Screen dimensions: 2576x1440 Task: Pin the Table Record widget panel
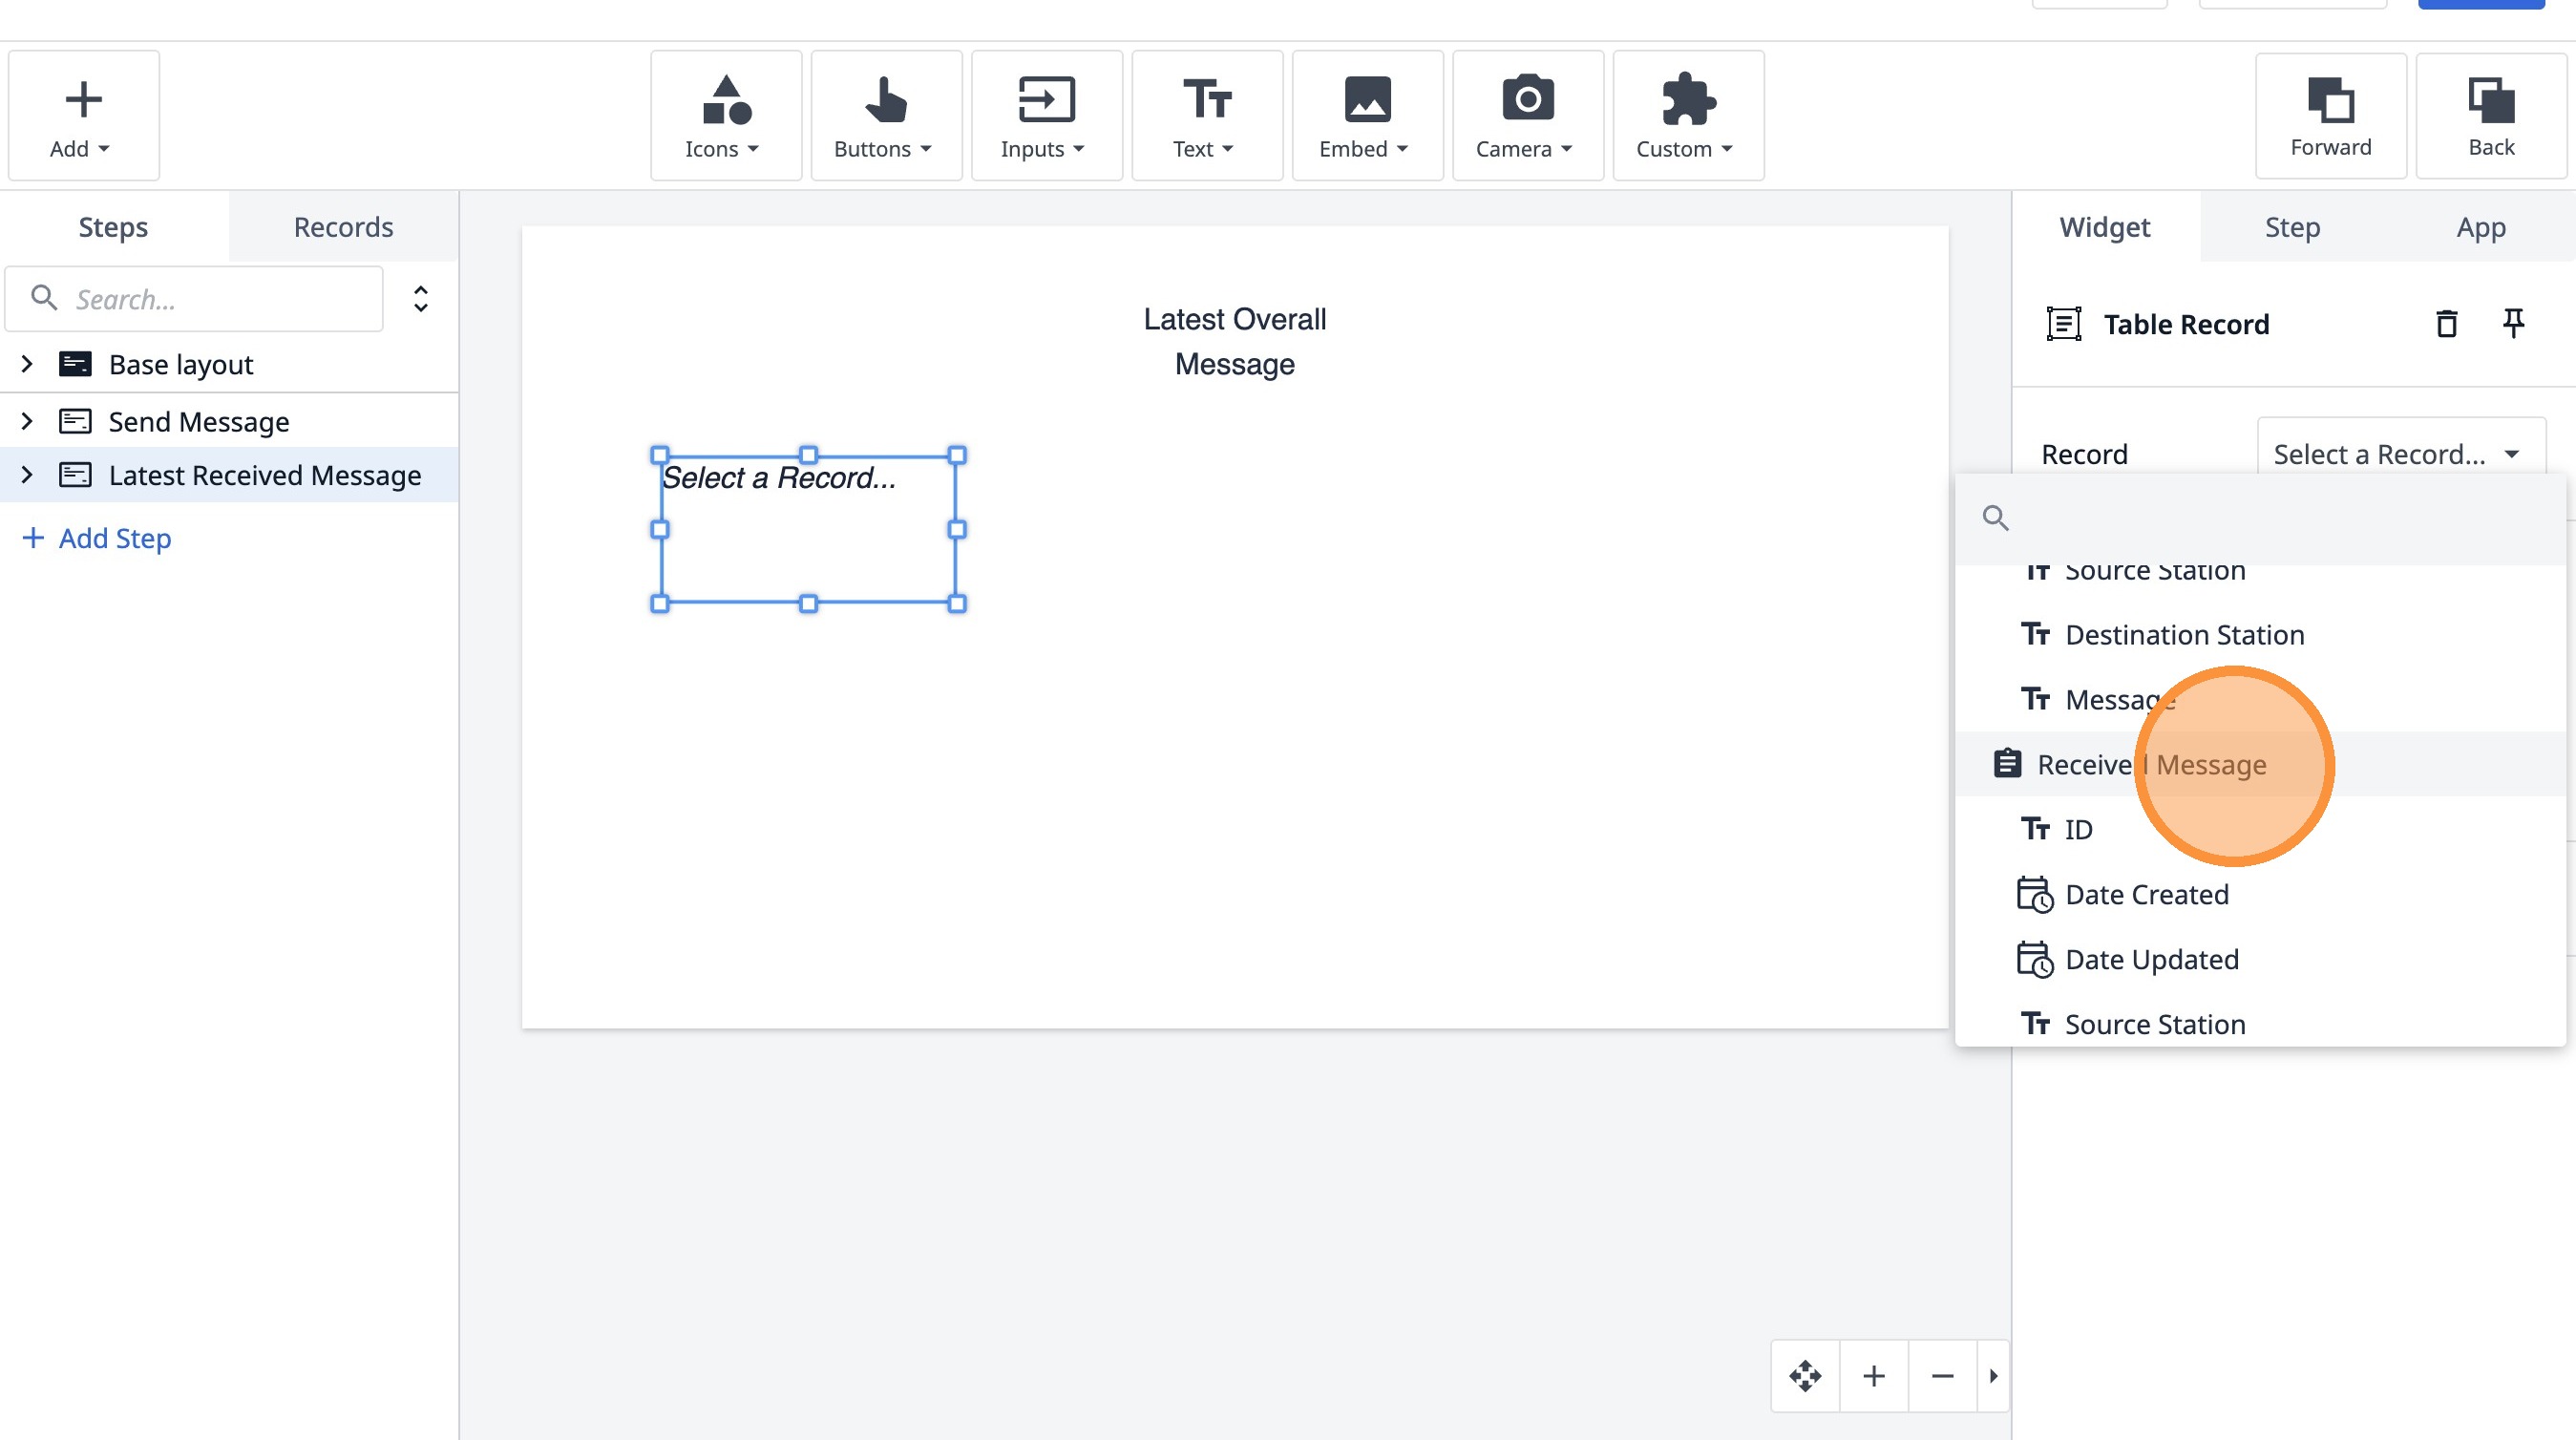(2513, 323)
